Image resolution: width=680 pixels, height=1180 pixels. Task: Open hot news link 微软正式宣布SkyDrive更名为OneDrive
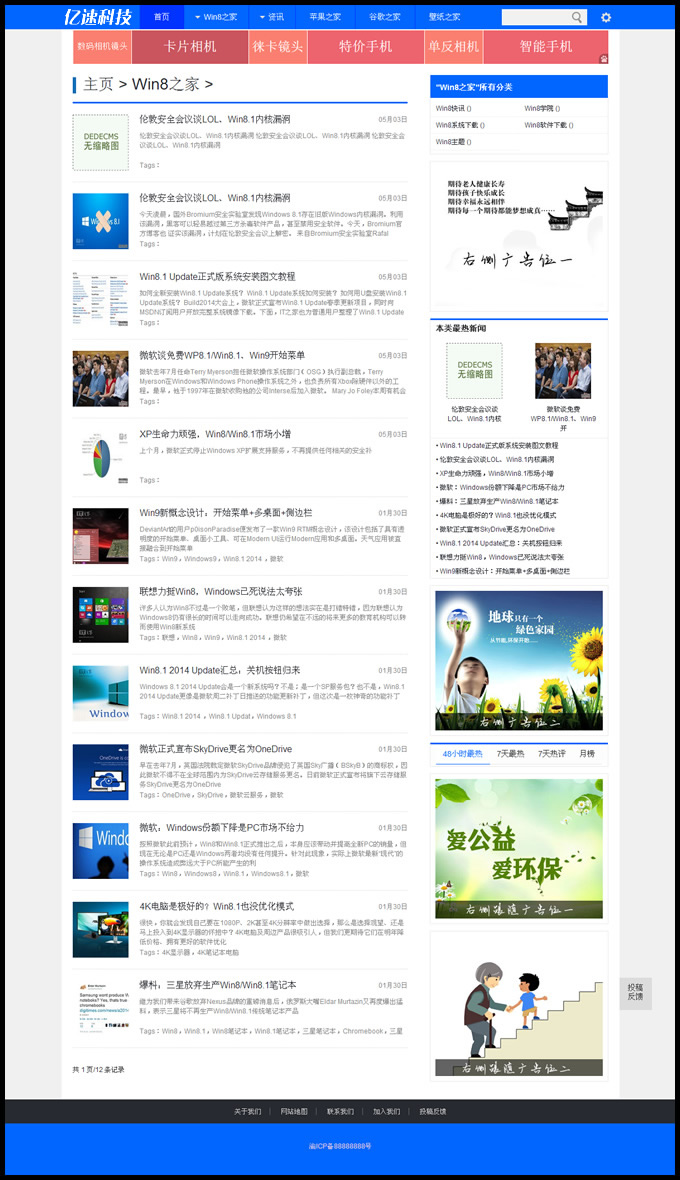click(497, 529)
